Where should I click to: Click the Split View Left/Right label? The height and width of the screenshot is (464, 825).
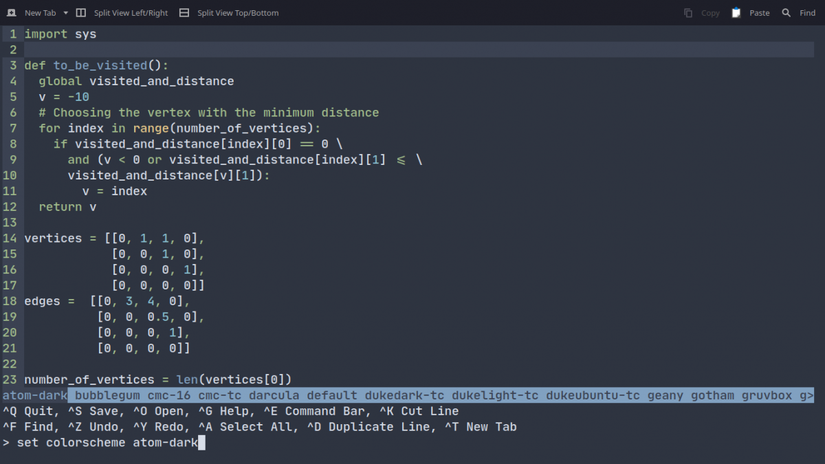click(131, 13)
